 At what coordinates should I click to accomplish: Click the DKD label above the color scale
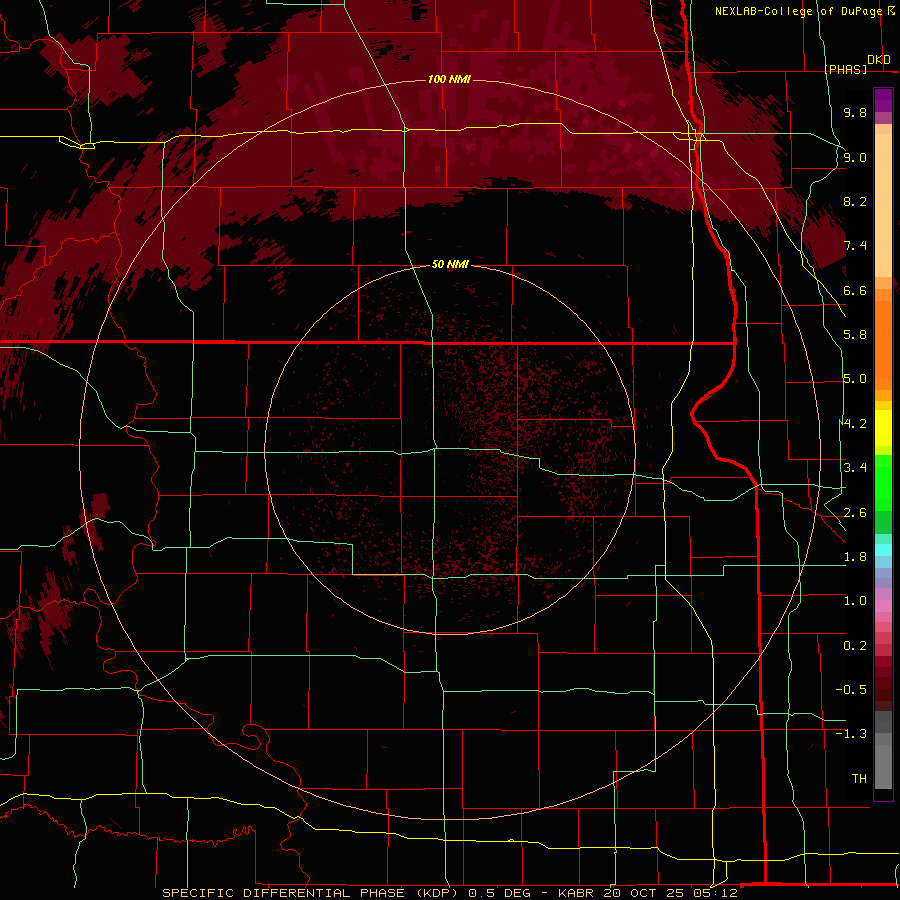pyautogui.click(x=879, y=60)
